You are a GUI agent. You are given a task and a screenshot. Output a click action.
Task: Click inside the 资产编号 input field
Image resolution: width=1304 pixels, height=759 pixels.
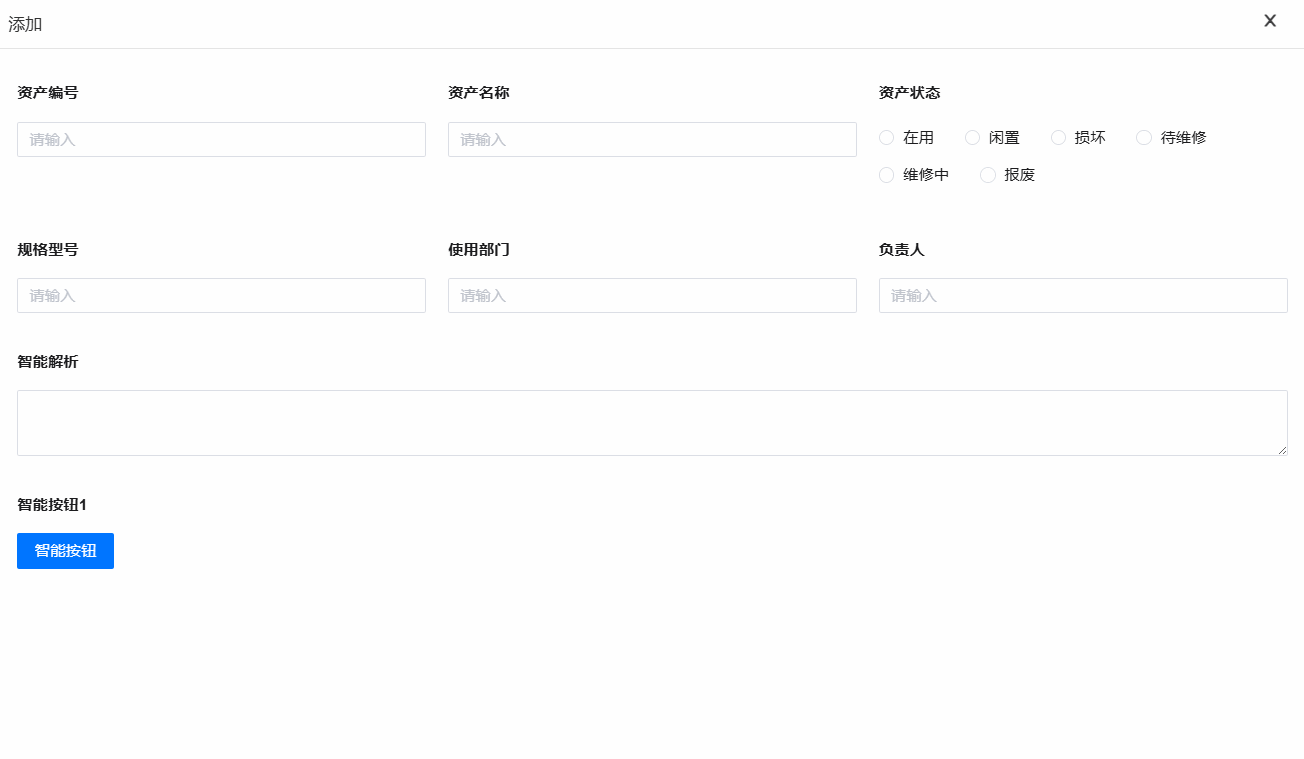(220, 139)
